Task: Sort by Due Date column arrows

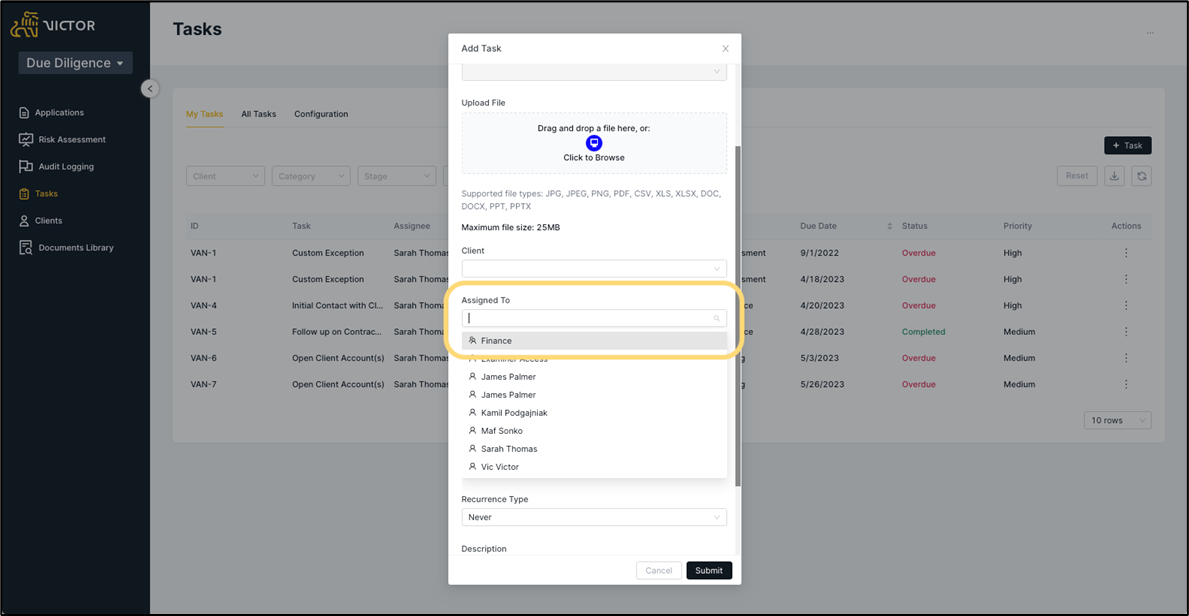Action: pyautogui.click(x=889, y=226)
